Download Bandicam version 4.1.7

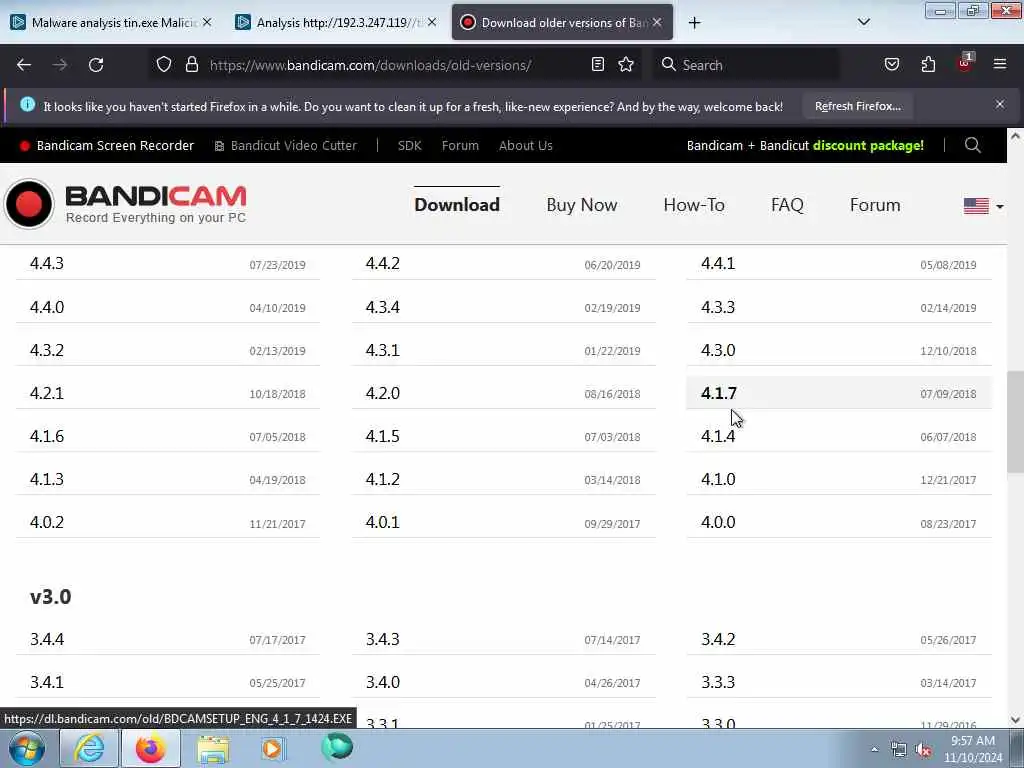click(x=839, y=393)
